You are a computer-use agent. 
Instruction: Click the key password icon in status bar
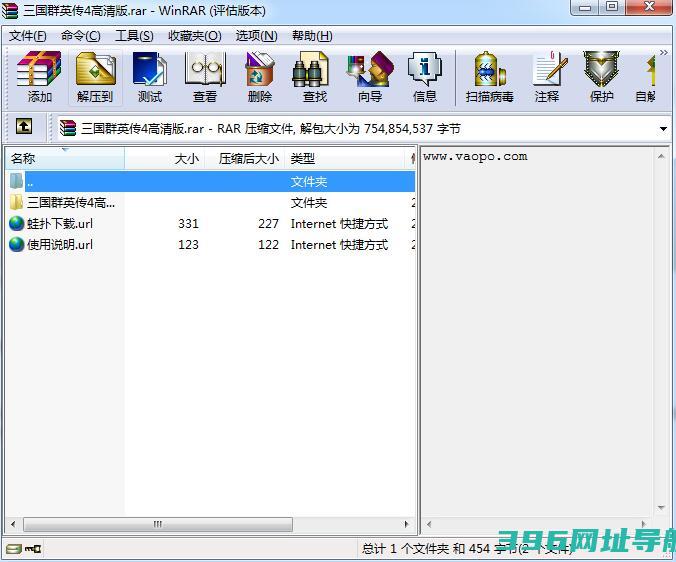33,549
